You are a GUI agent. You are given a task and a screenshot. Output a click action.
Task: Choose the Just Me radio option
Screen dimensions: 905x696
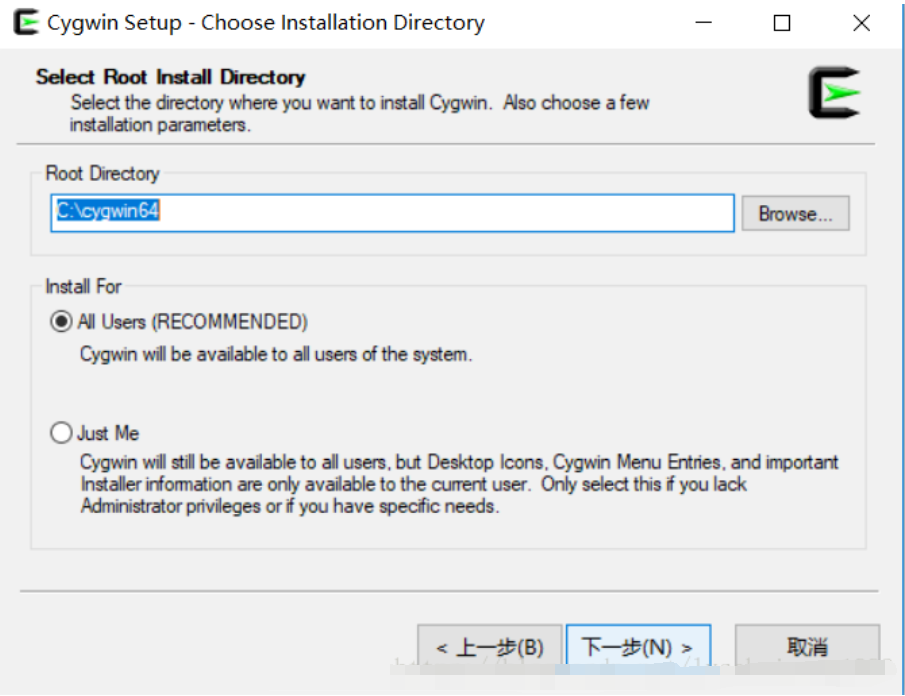click(x=62, y=433)
